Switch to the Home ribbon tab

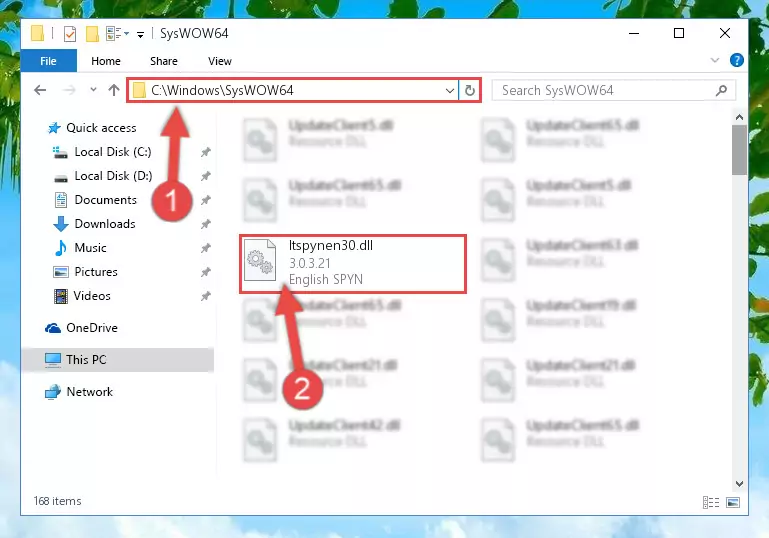(105, 61)
